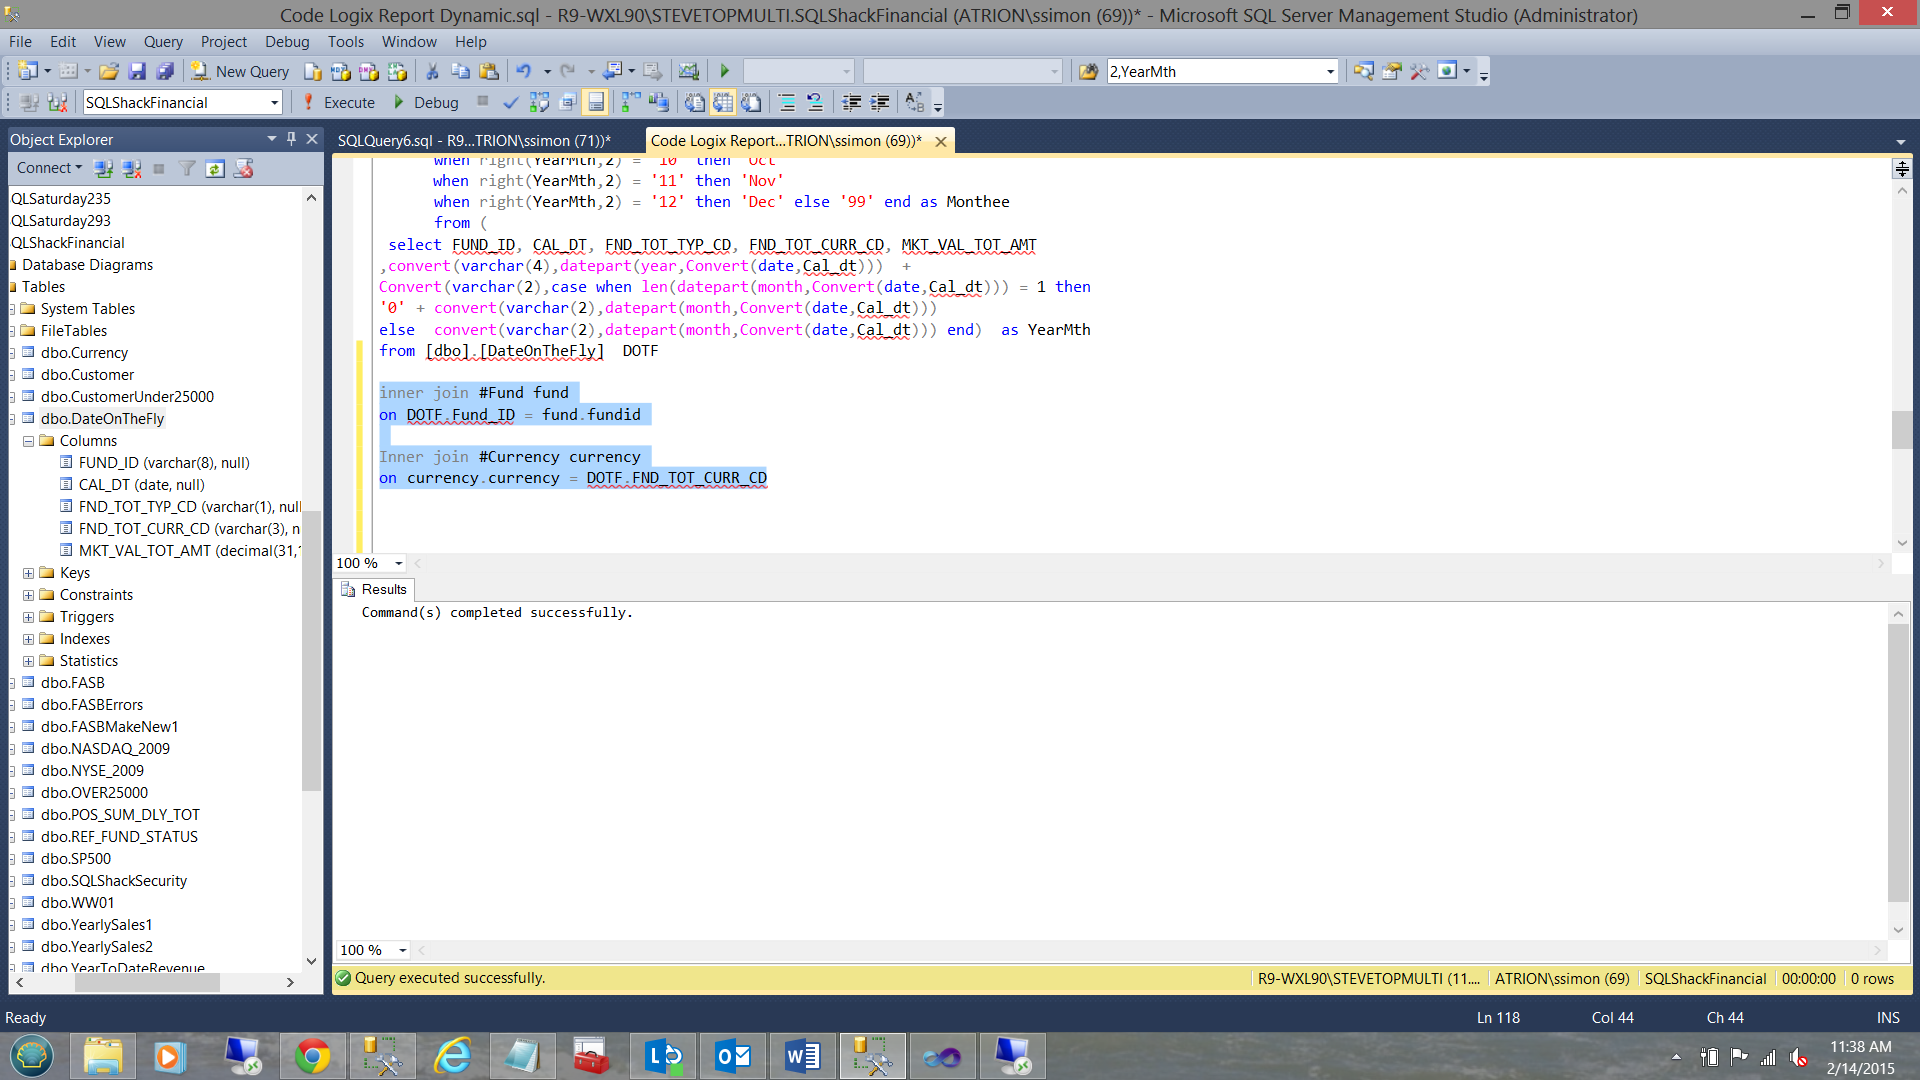Screen dimensions: 1920x1080
Task: Click the Execute query button
Action: (339, 102)
